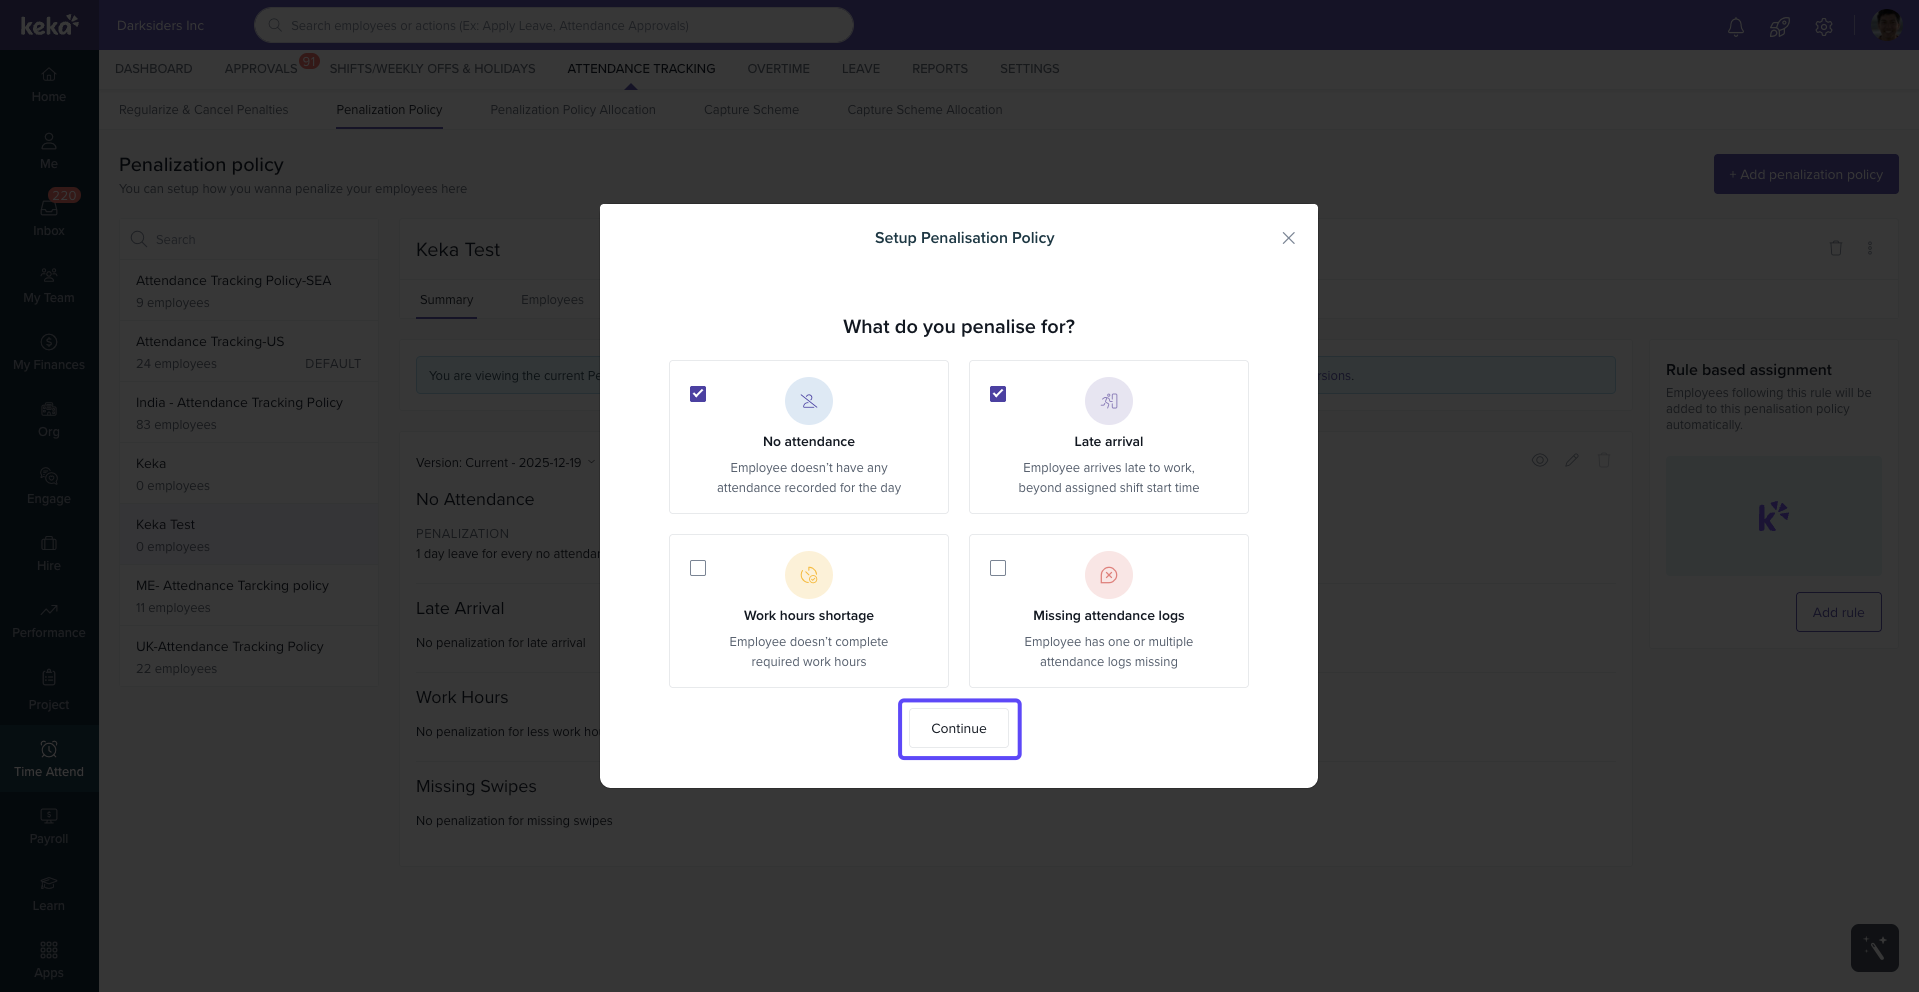Tick the Missing attendance logs checkbox
1919x992 pixels.
click(998, 568)
